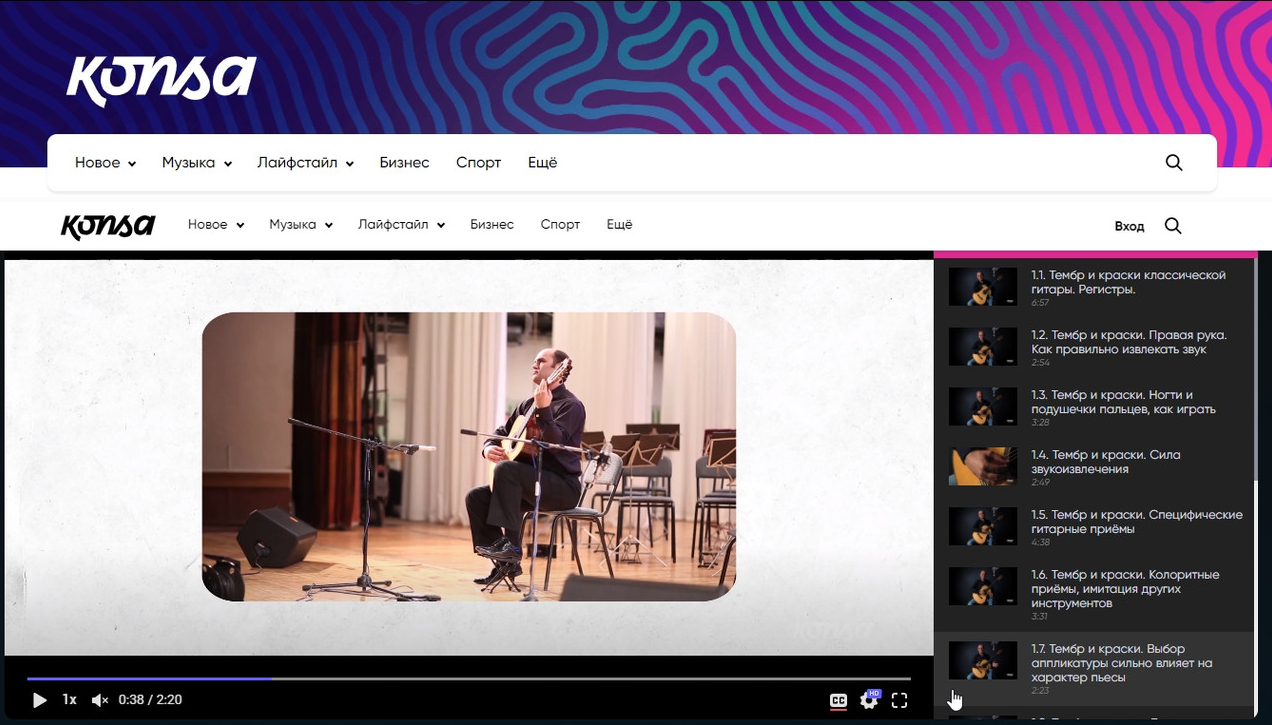The width and height of the screenshot is (1272, 725).
Task: Click the small black Konsa logo
Action: pyautogui.click(x=108, y=226)
